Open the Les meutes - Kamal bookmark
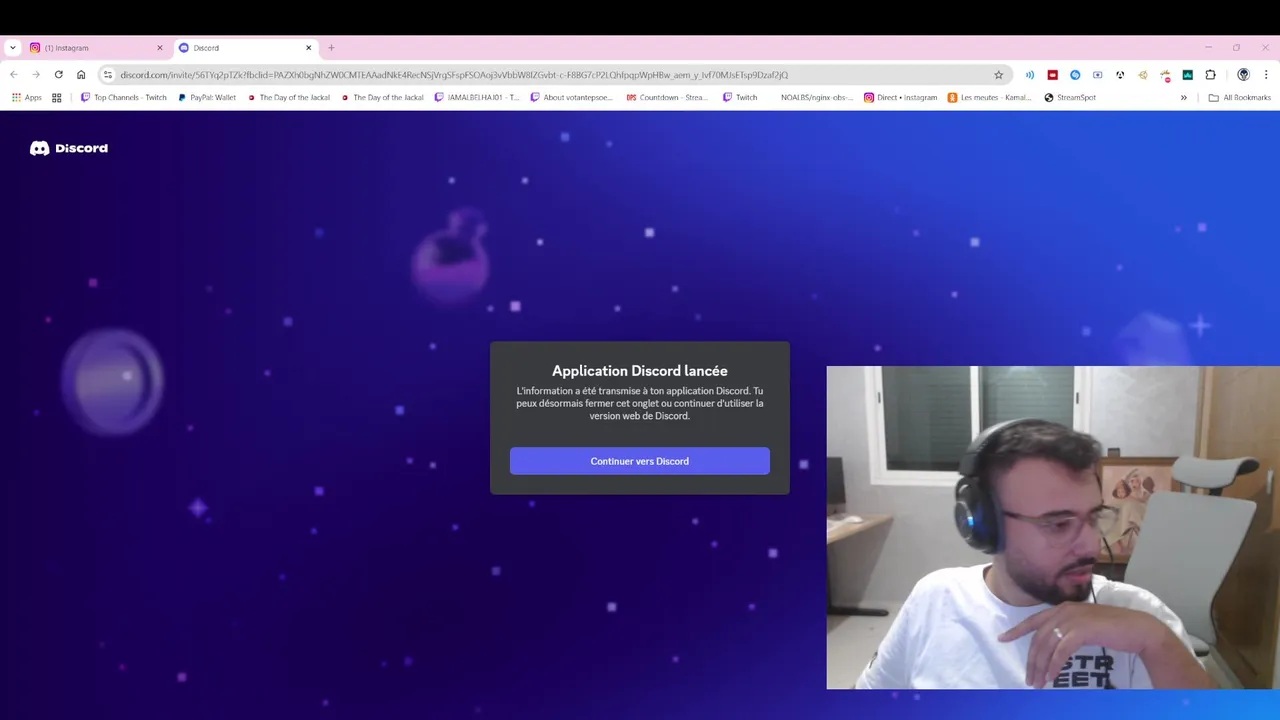This screenshot has height=720, width=1280. coord(989,98)
